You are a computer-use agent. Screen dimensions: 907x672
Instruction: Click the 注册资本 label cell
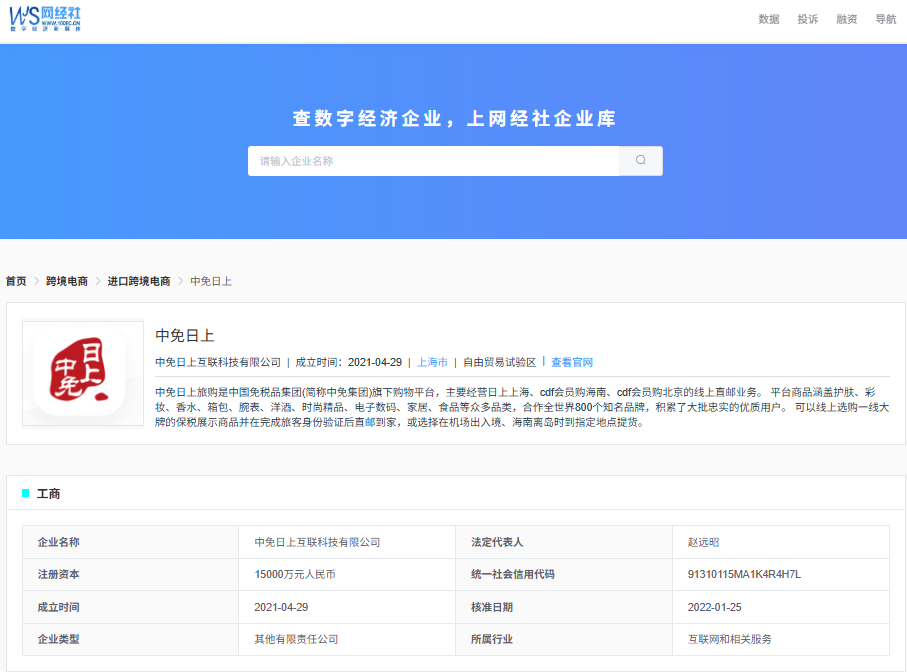130,574
